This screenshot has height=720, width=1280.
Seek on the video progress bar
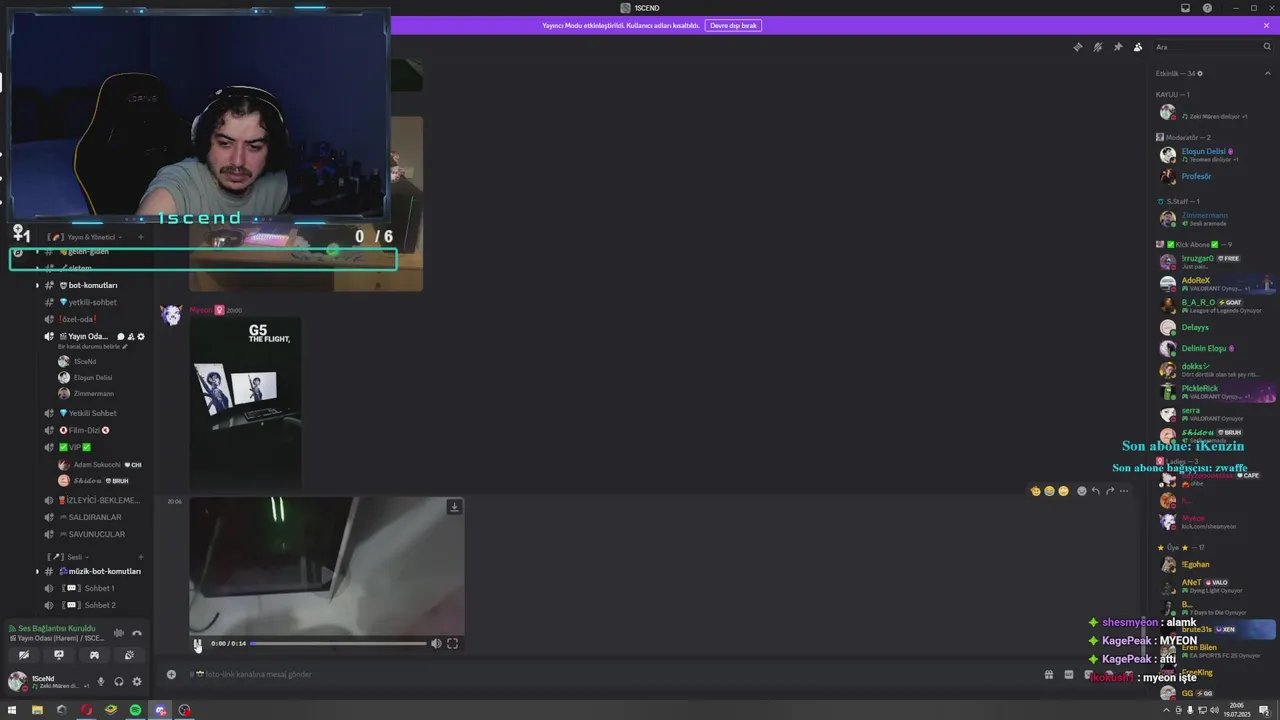point(338,644)
